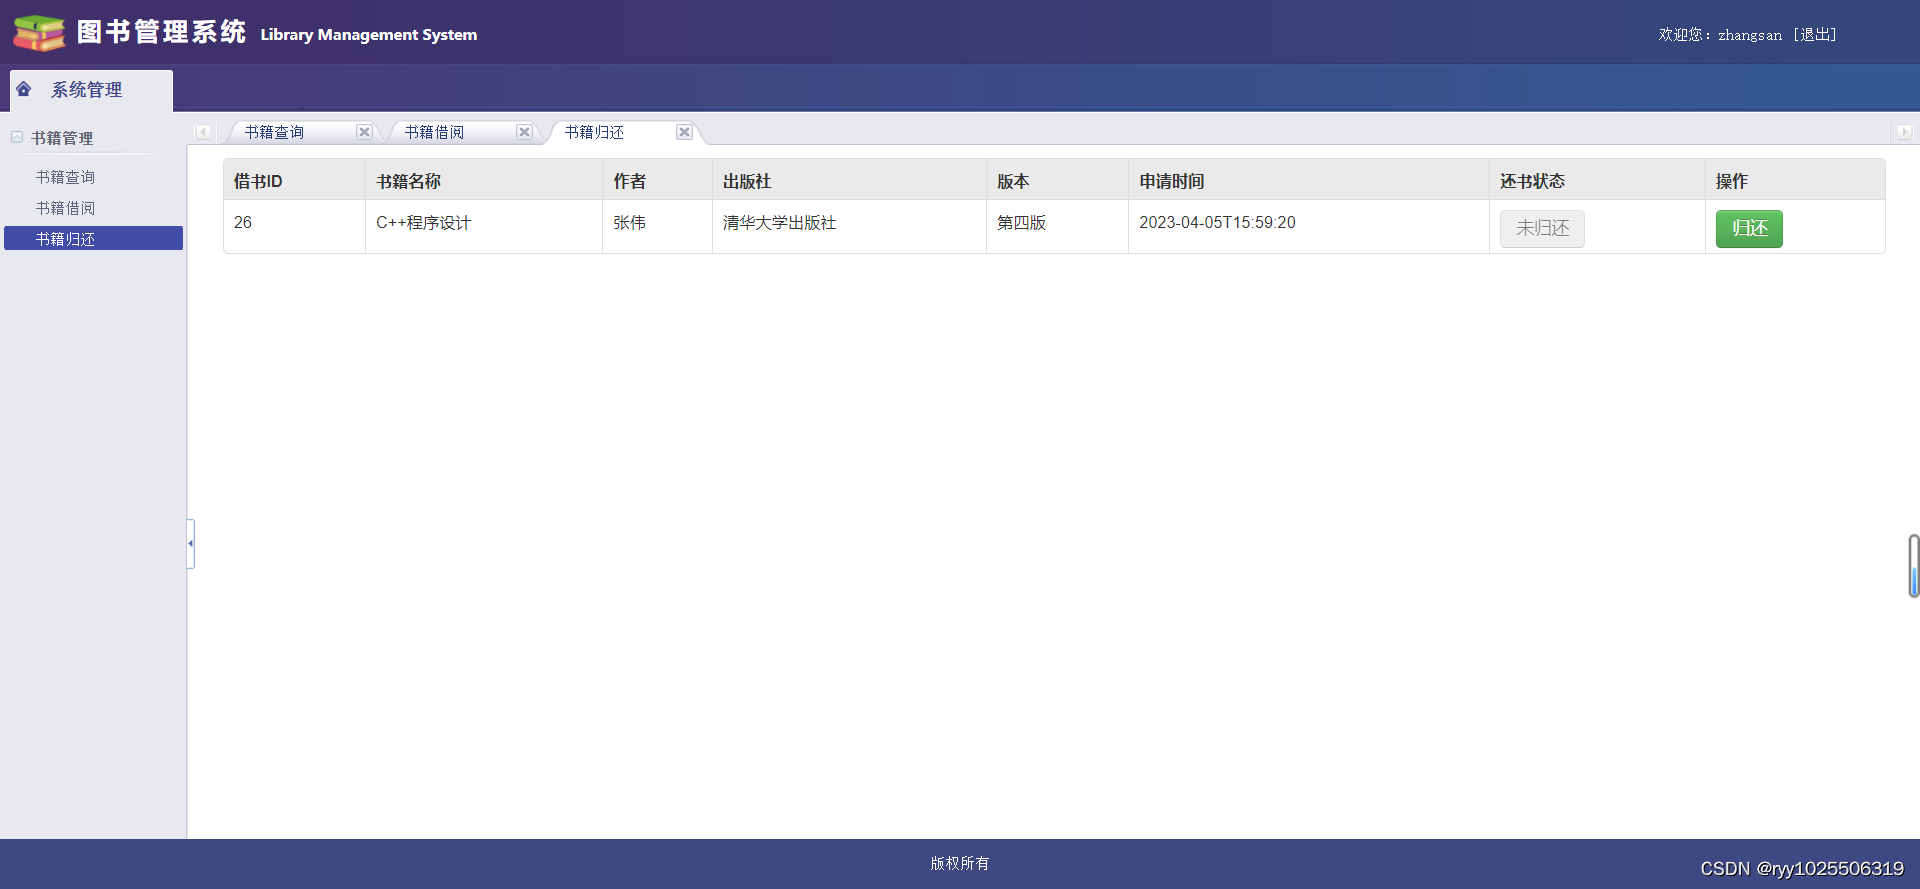Click the tab strip left scroll arrow

click(x=203, y=132)
